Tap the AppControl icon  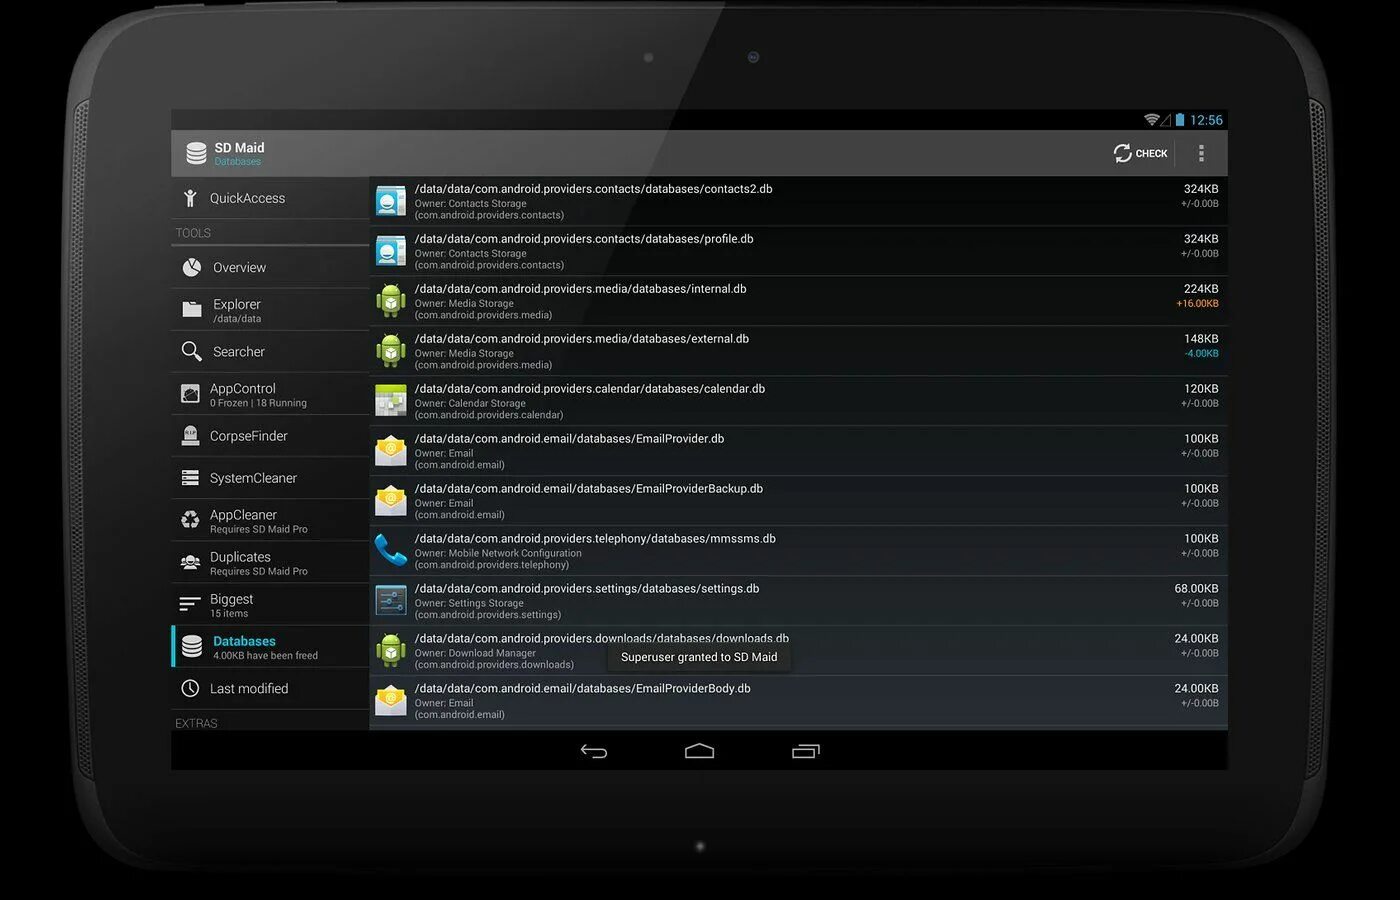coord(190,394)
